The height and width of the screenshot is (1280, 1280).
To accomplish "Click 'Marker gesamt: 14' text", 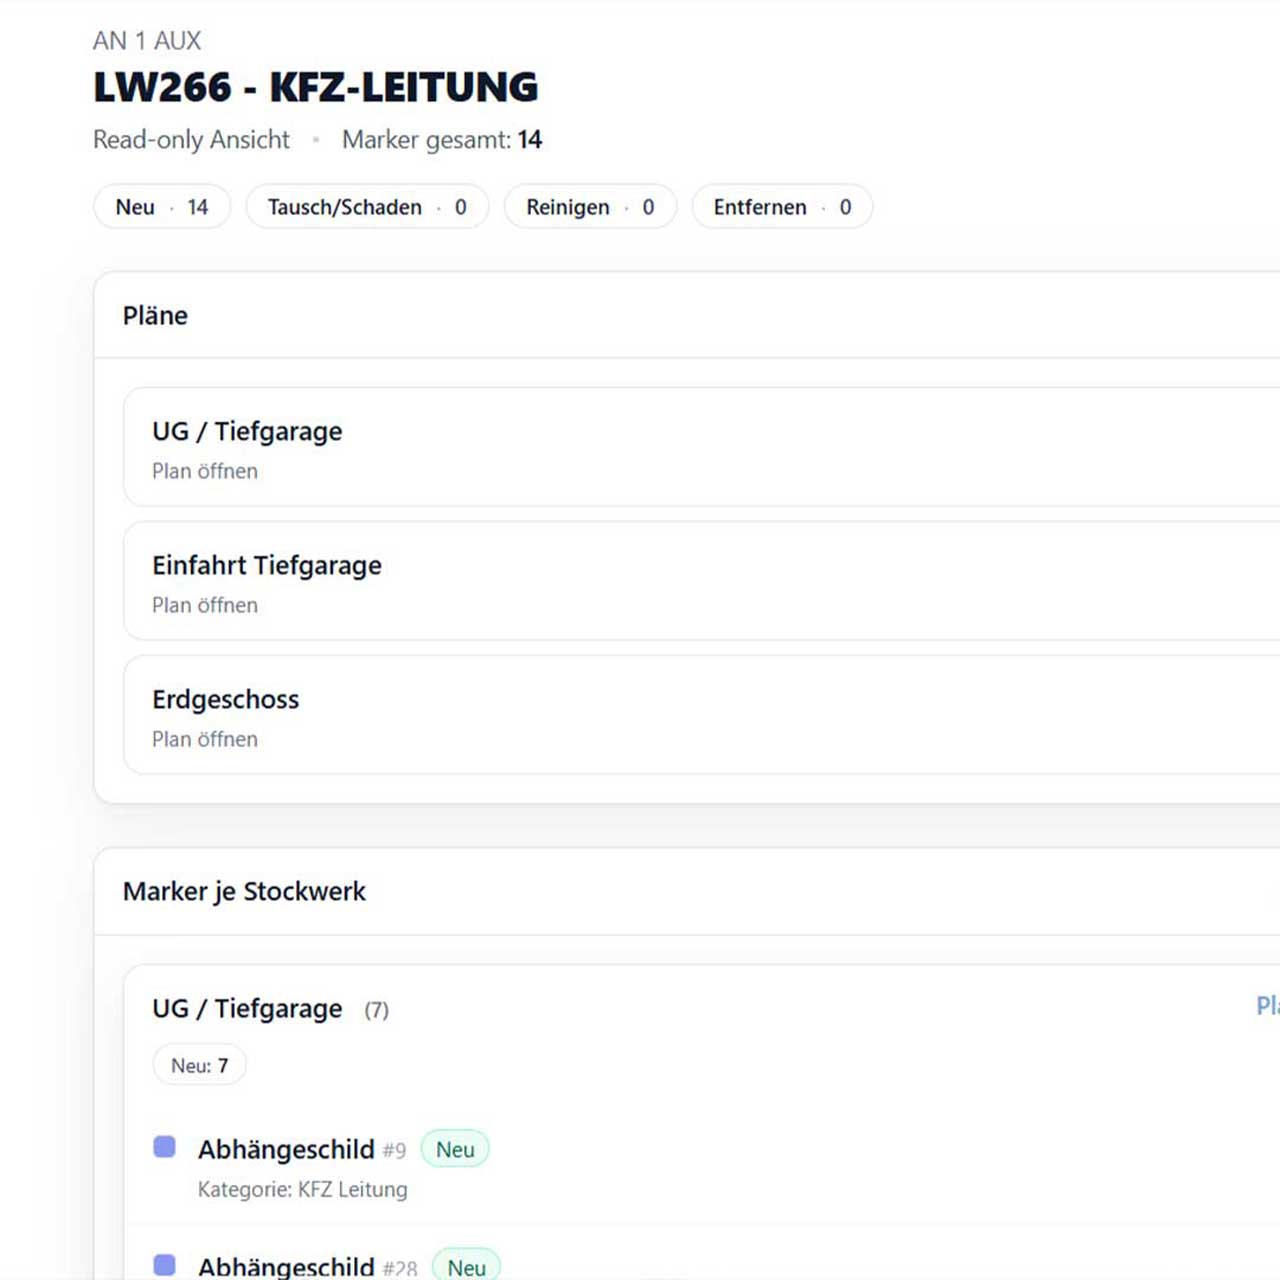I will point(442,140).
